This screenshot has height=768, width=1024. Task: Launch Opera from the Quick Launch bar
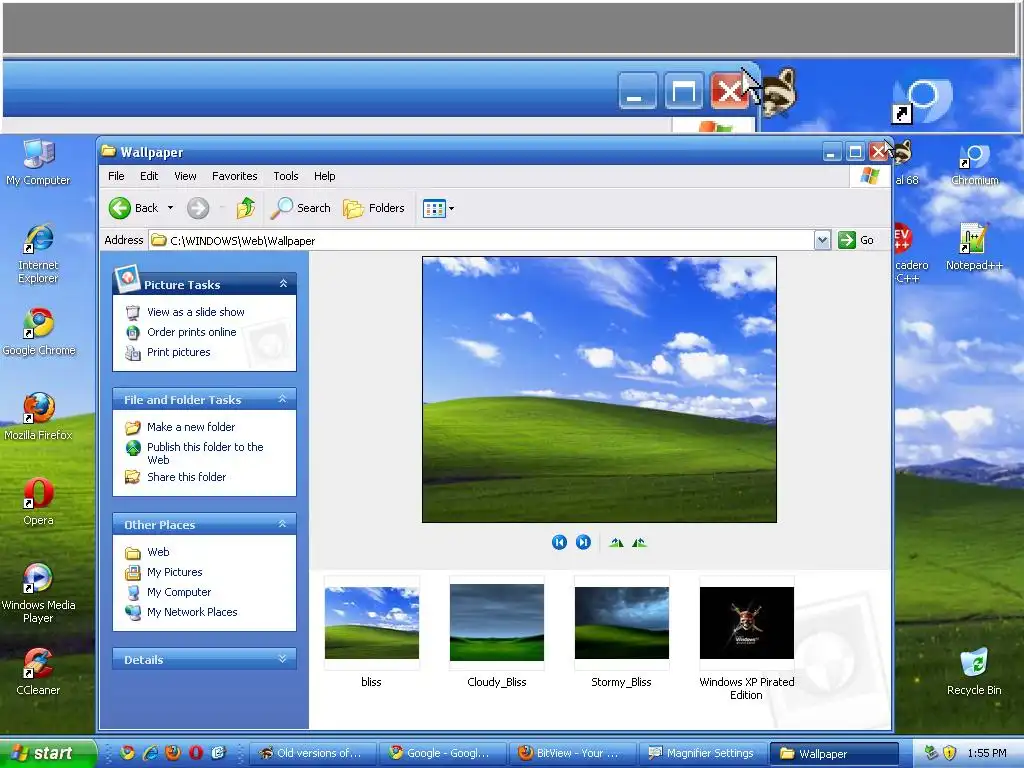coord(195,753)
